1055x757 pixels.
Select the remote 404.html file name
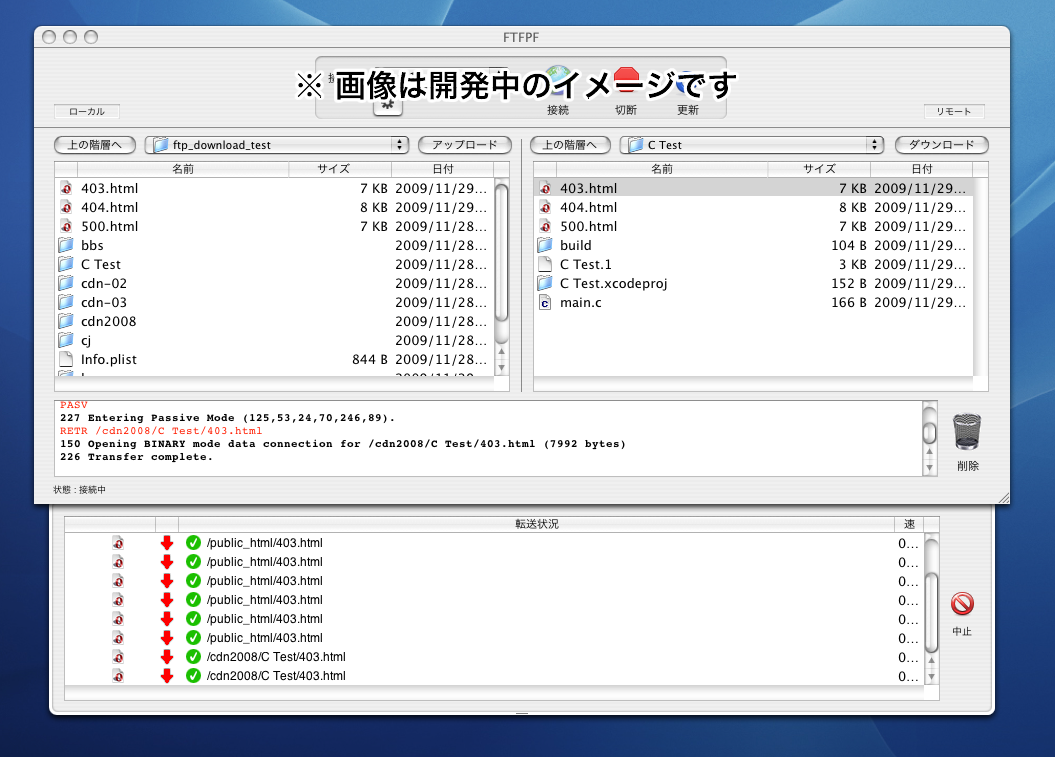[588, 207]
